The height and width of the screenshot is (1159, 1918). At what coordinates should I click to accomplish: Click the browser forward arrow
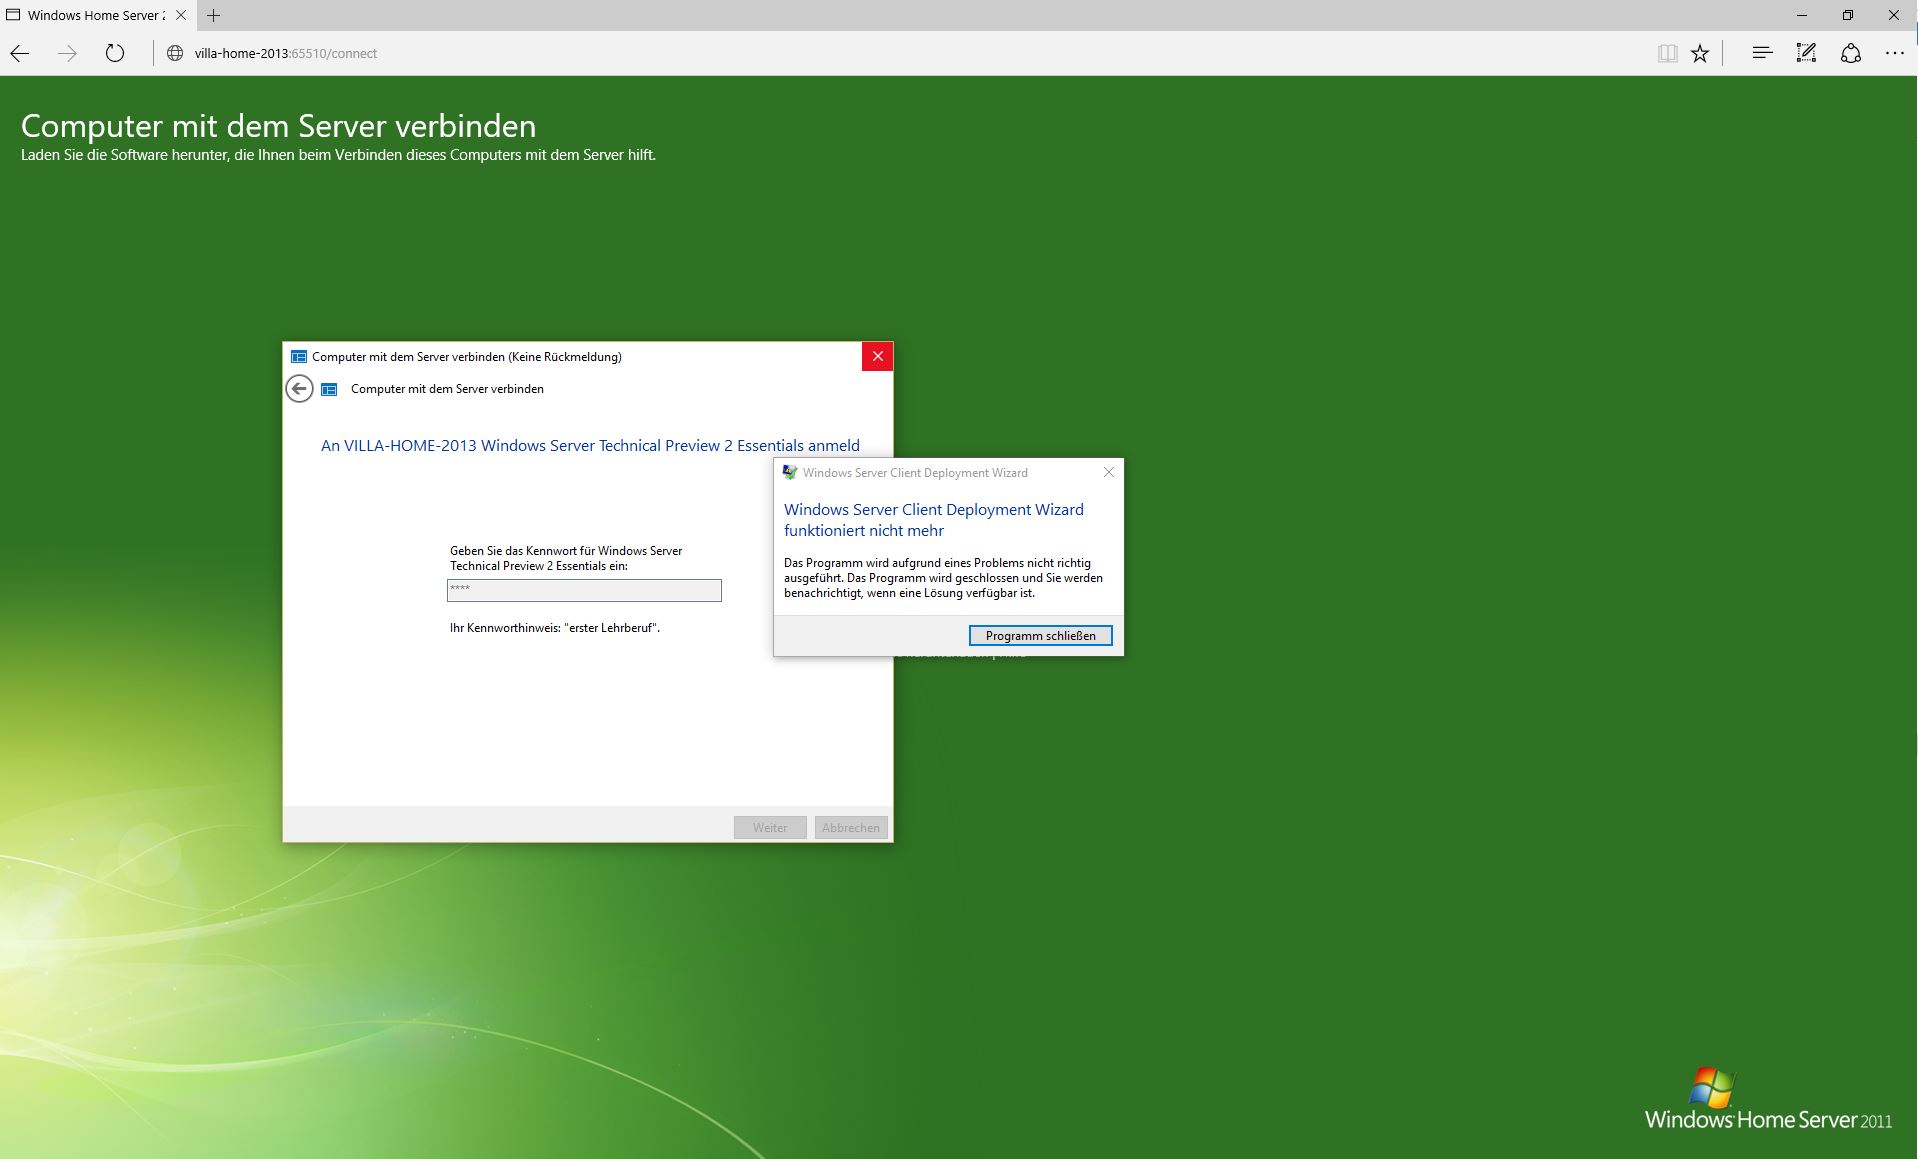point(67,54)
